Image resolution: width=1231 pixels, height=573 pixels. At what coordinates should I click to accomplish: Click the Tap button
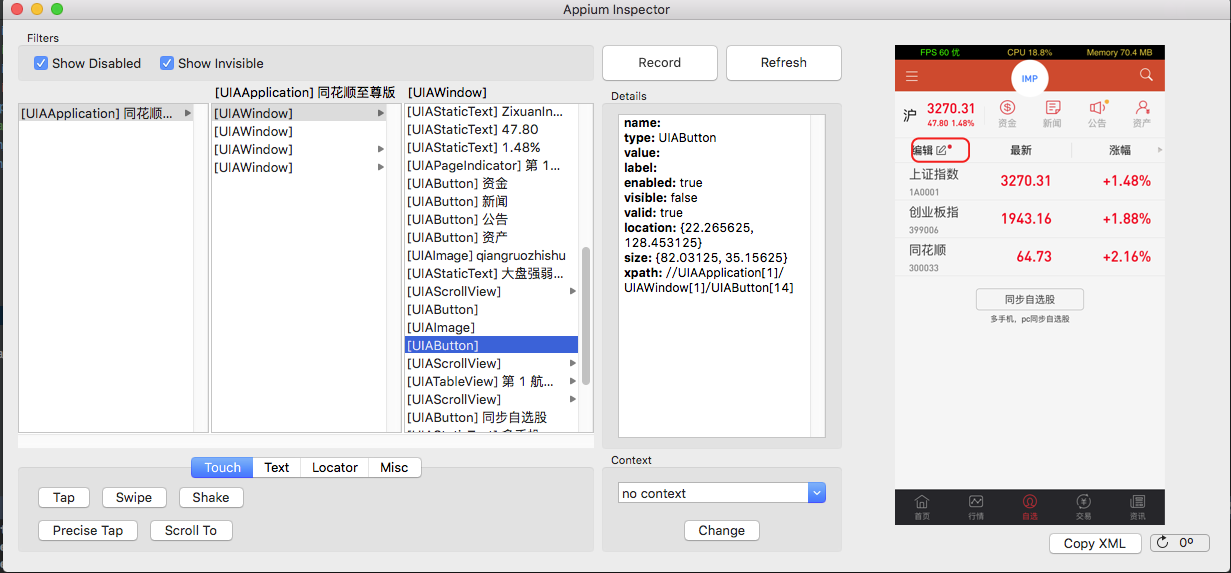64,497
